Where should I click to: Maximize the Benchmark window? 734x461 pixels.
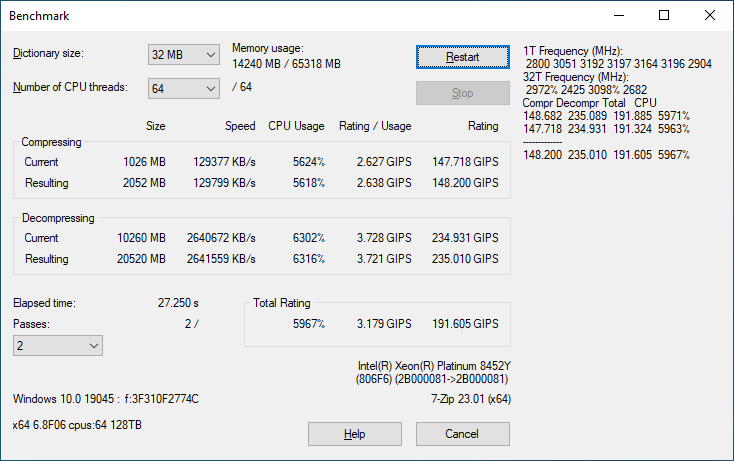[664, 16]
